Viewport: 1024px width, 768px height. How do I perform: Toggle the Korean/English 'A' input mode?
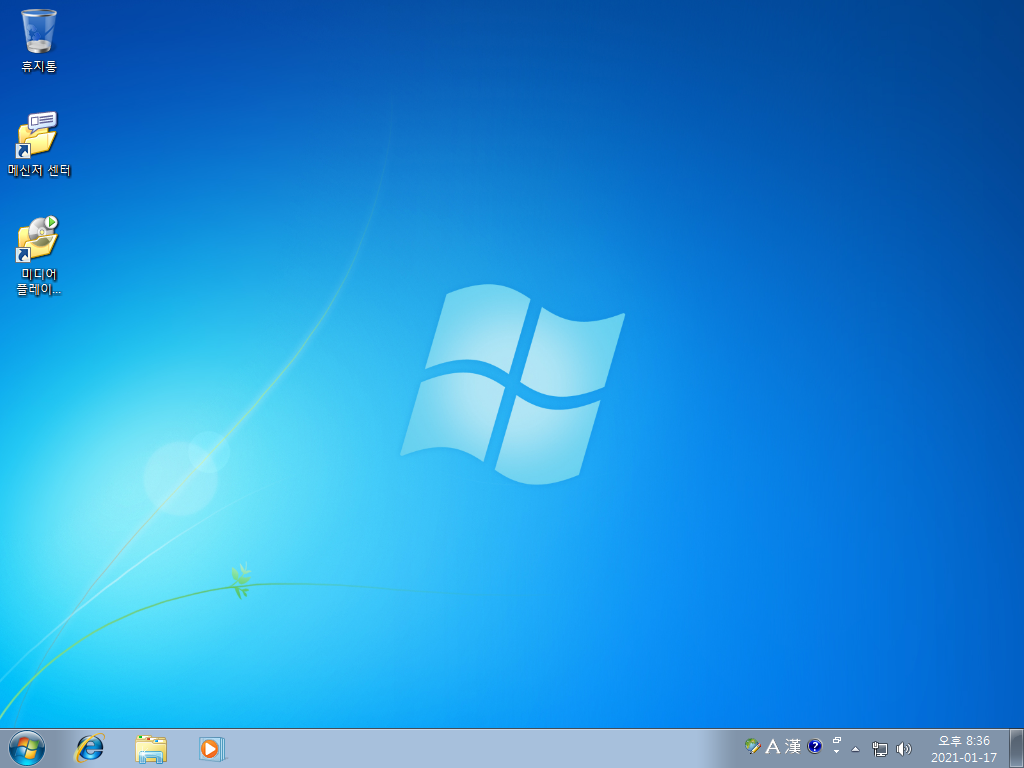pos(773,746)
